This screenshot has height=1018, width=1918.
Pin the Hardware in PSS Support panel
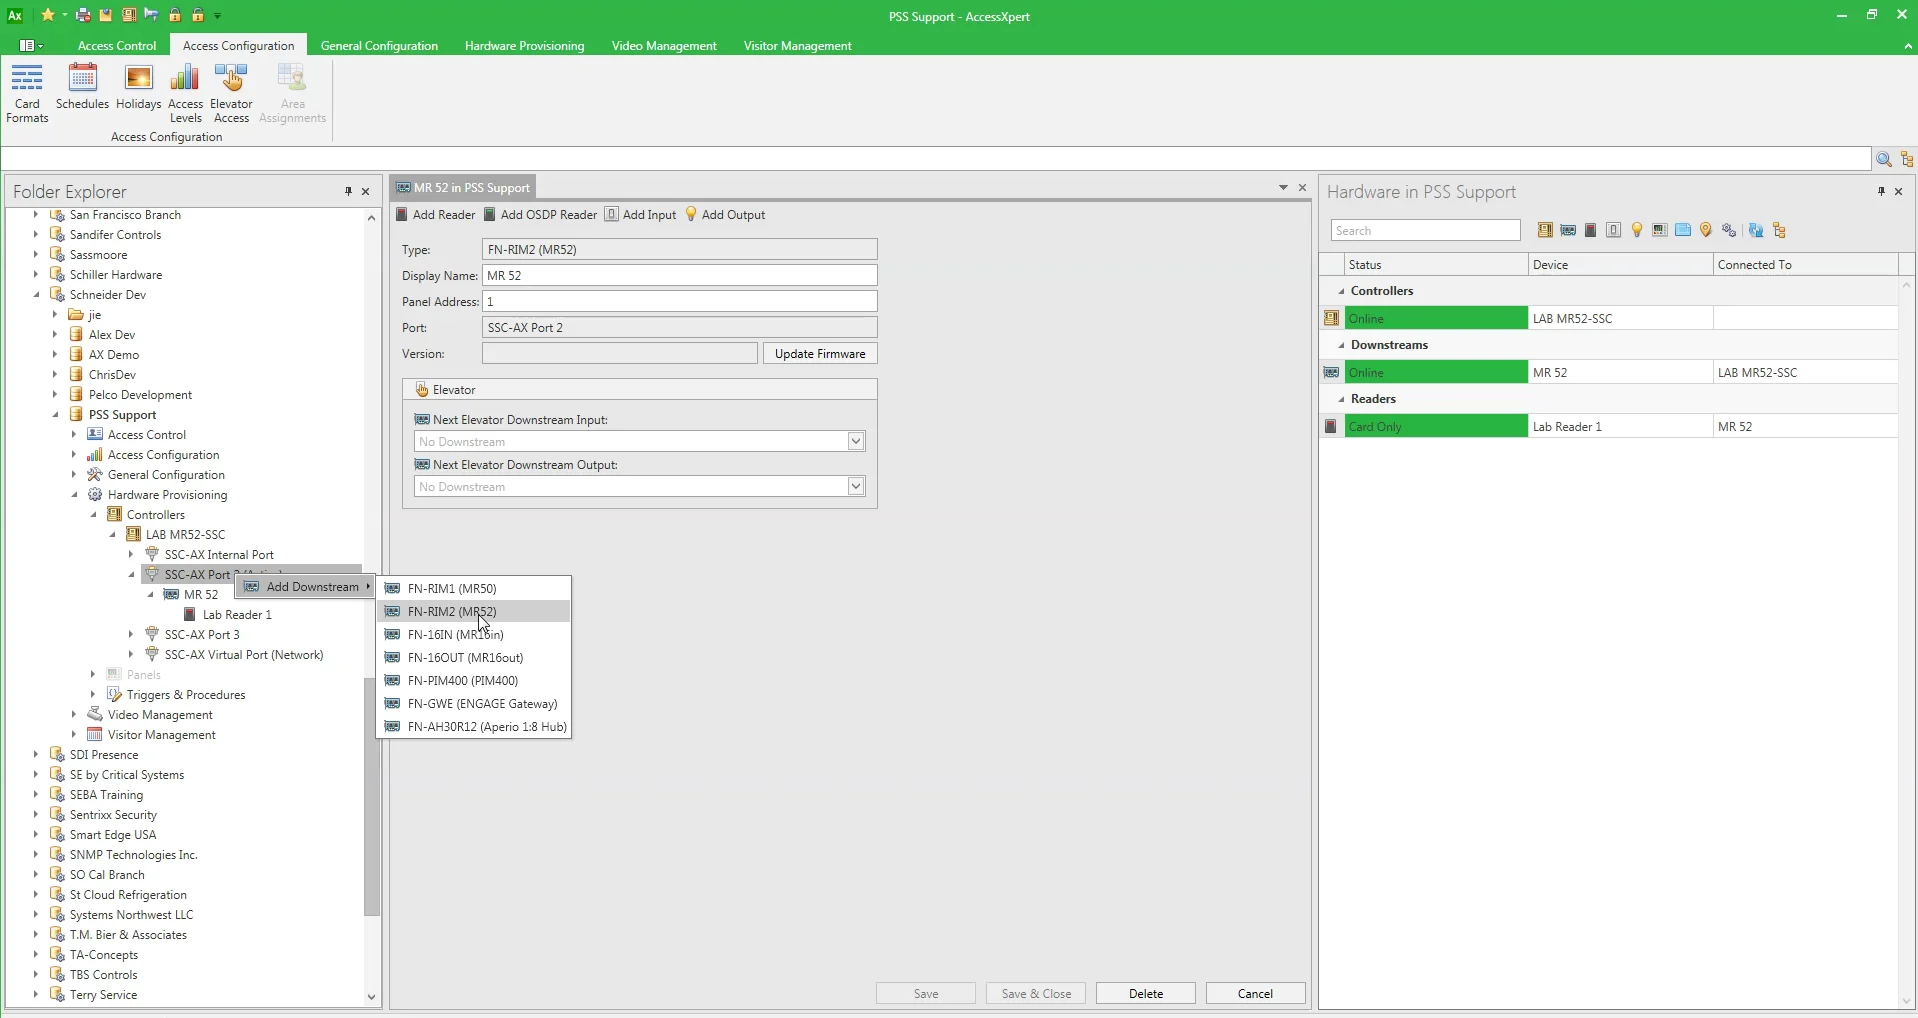pos(1881,192)
